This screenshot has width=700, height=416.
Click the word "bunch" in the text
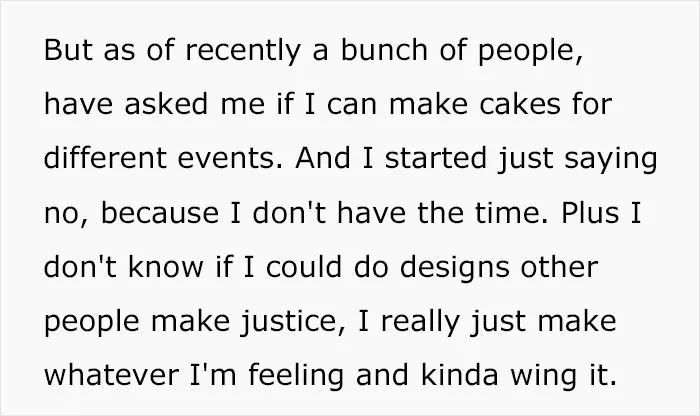384,49
